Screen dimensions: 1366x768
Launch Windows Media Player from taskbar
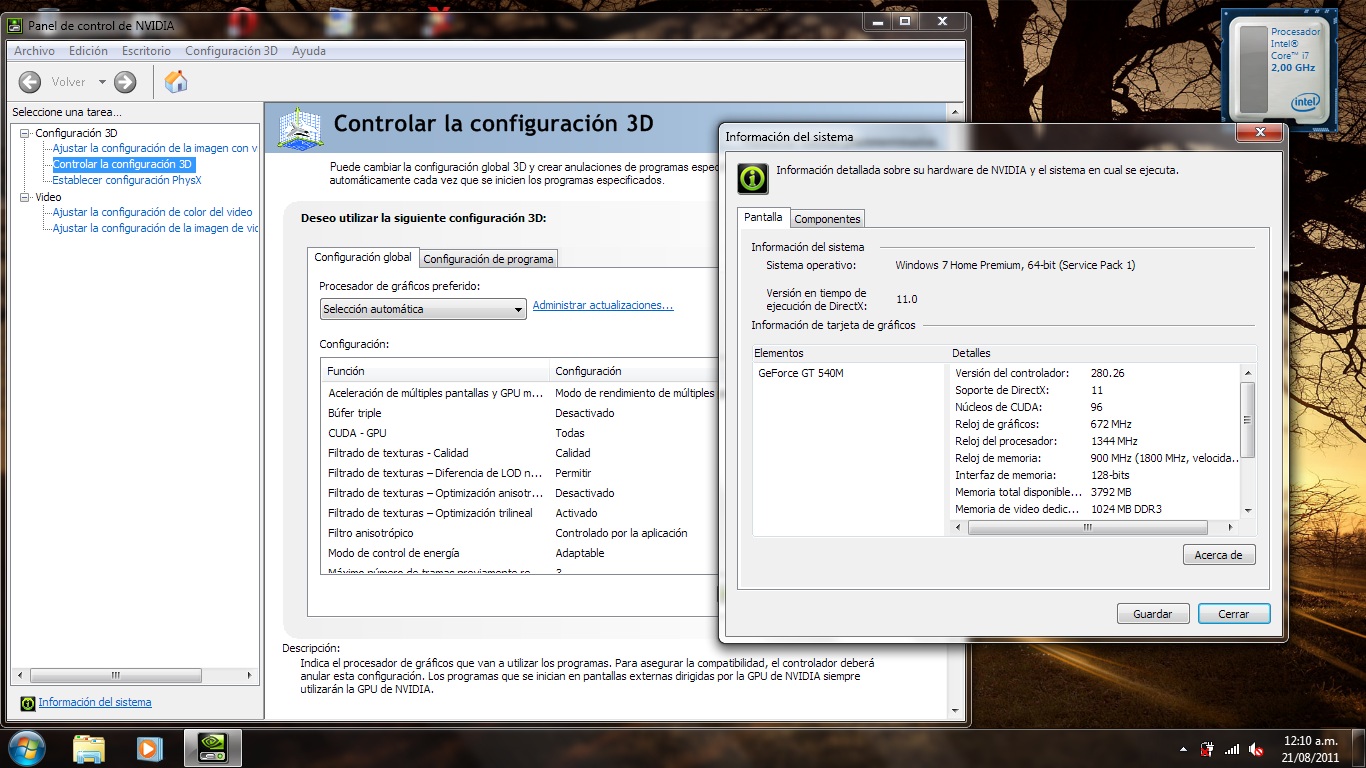click(150, 748)
